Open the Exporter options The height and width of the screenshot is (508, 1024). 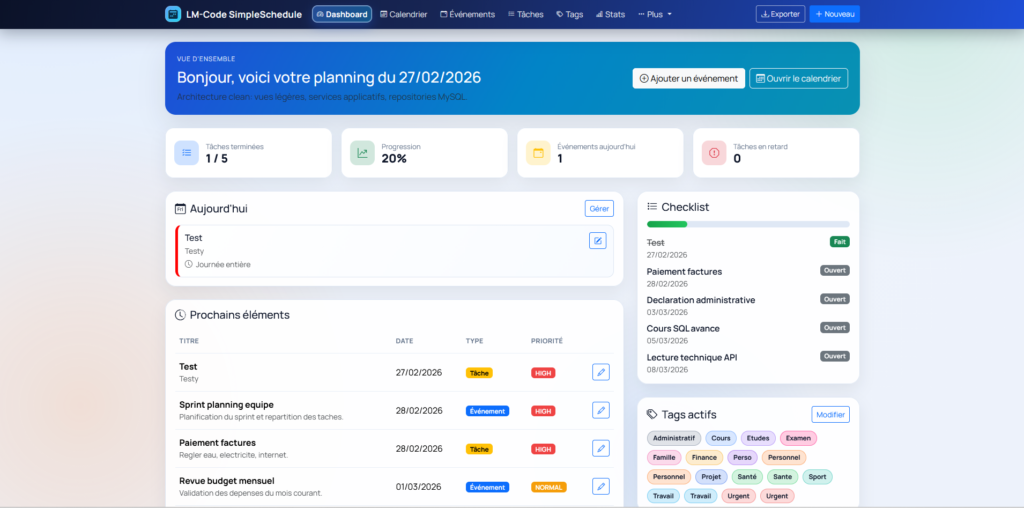[x=780, y=14]
